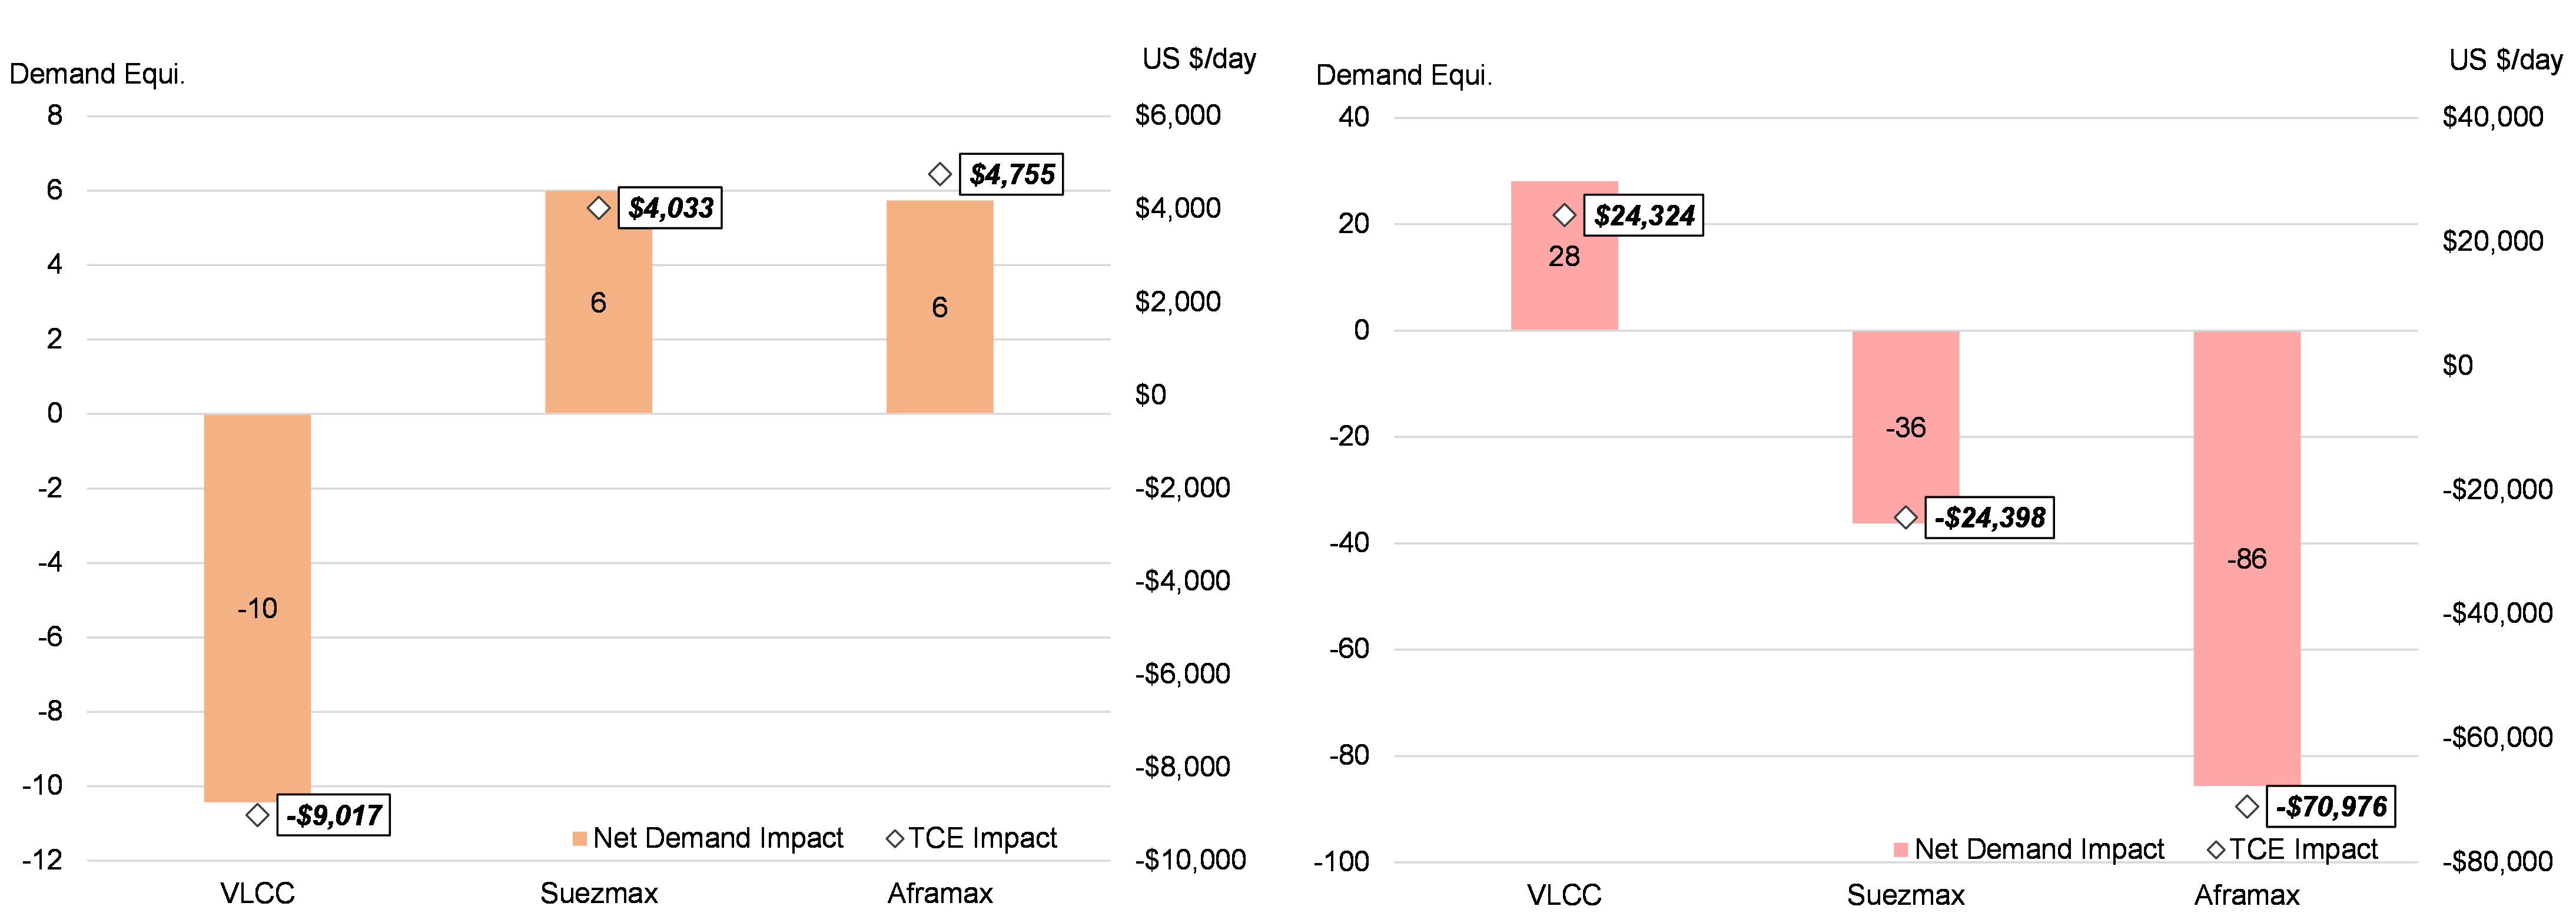Click the diamond marker beside the $4,033 label
The height and width of the screenshot is (916, 2576).
click(598, 208)
